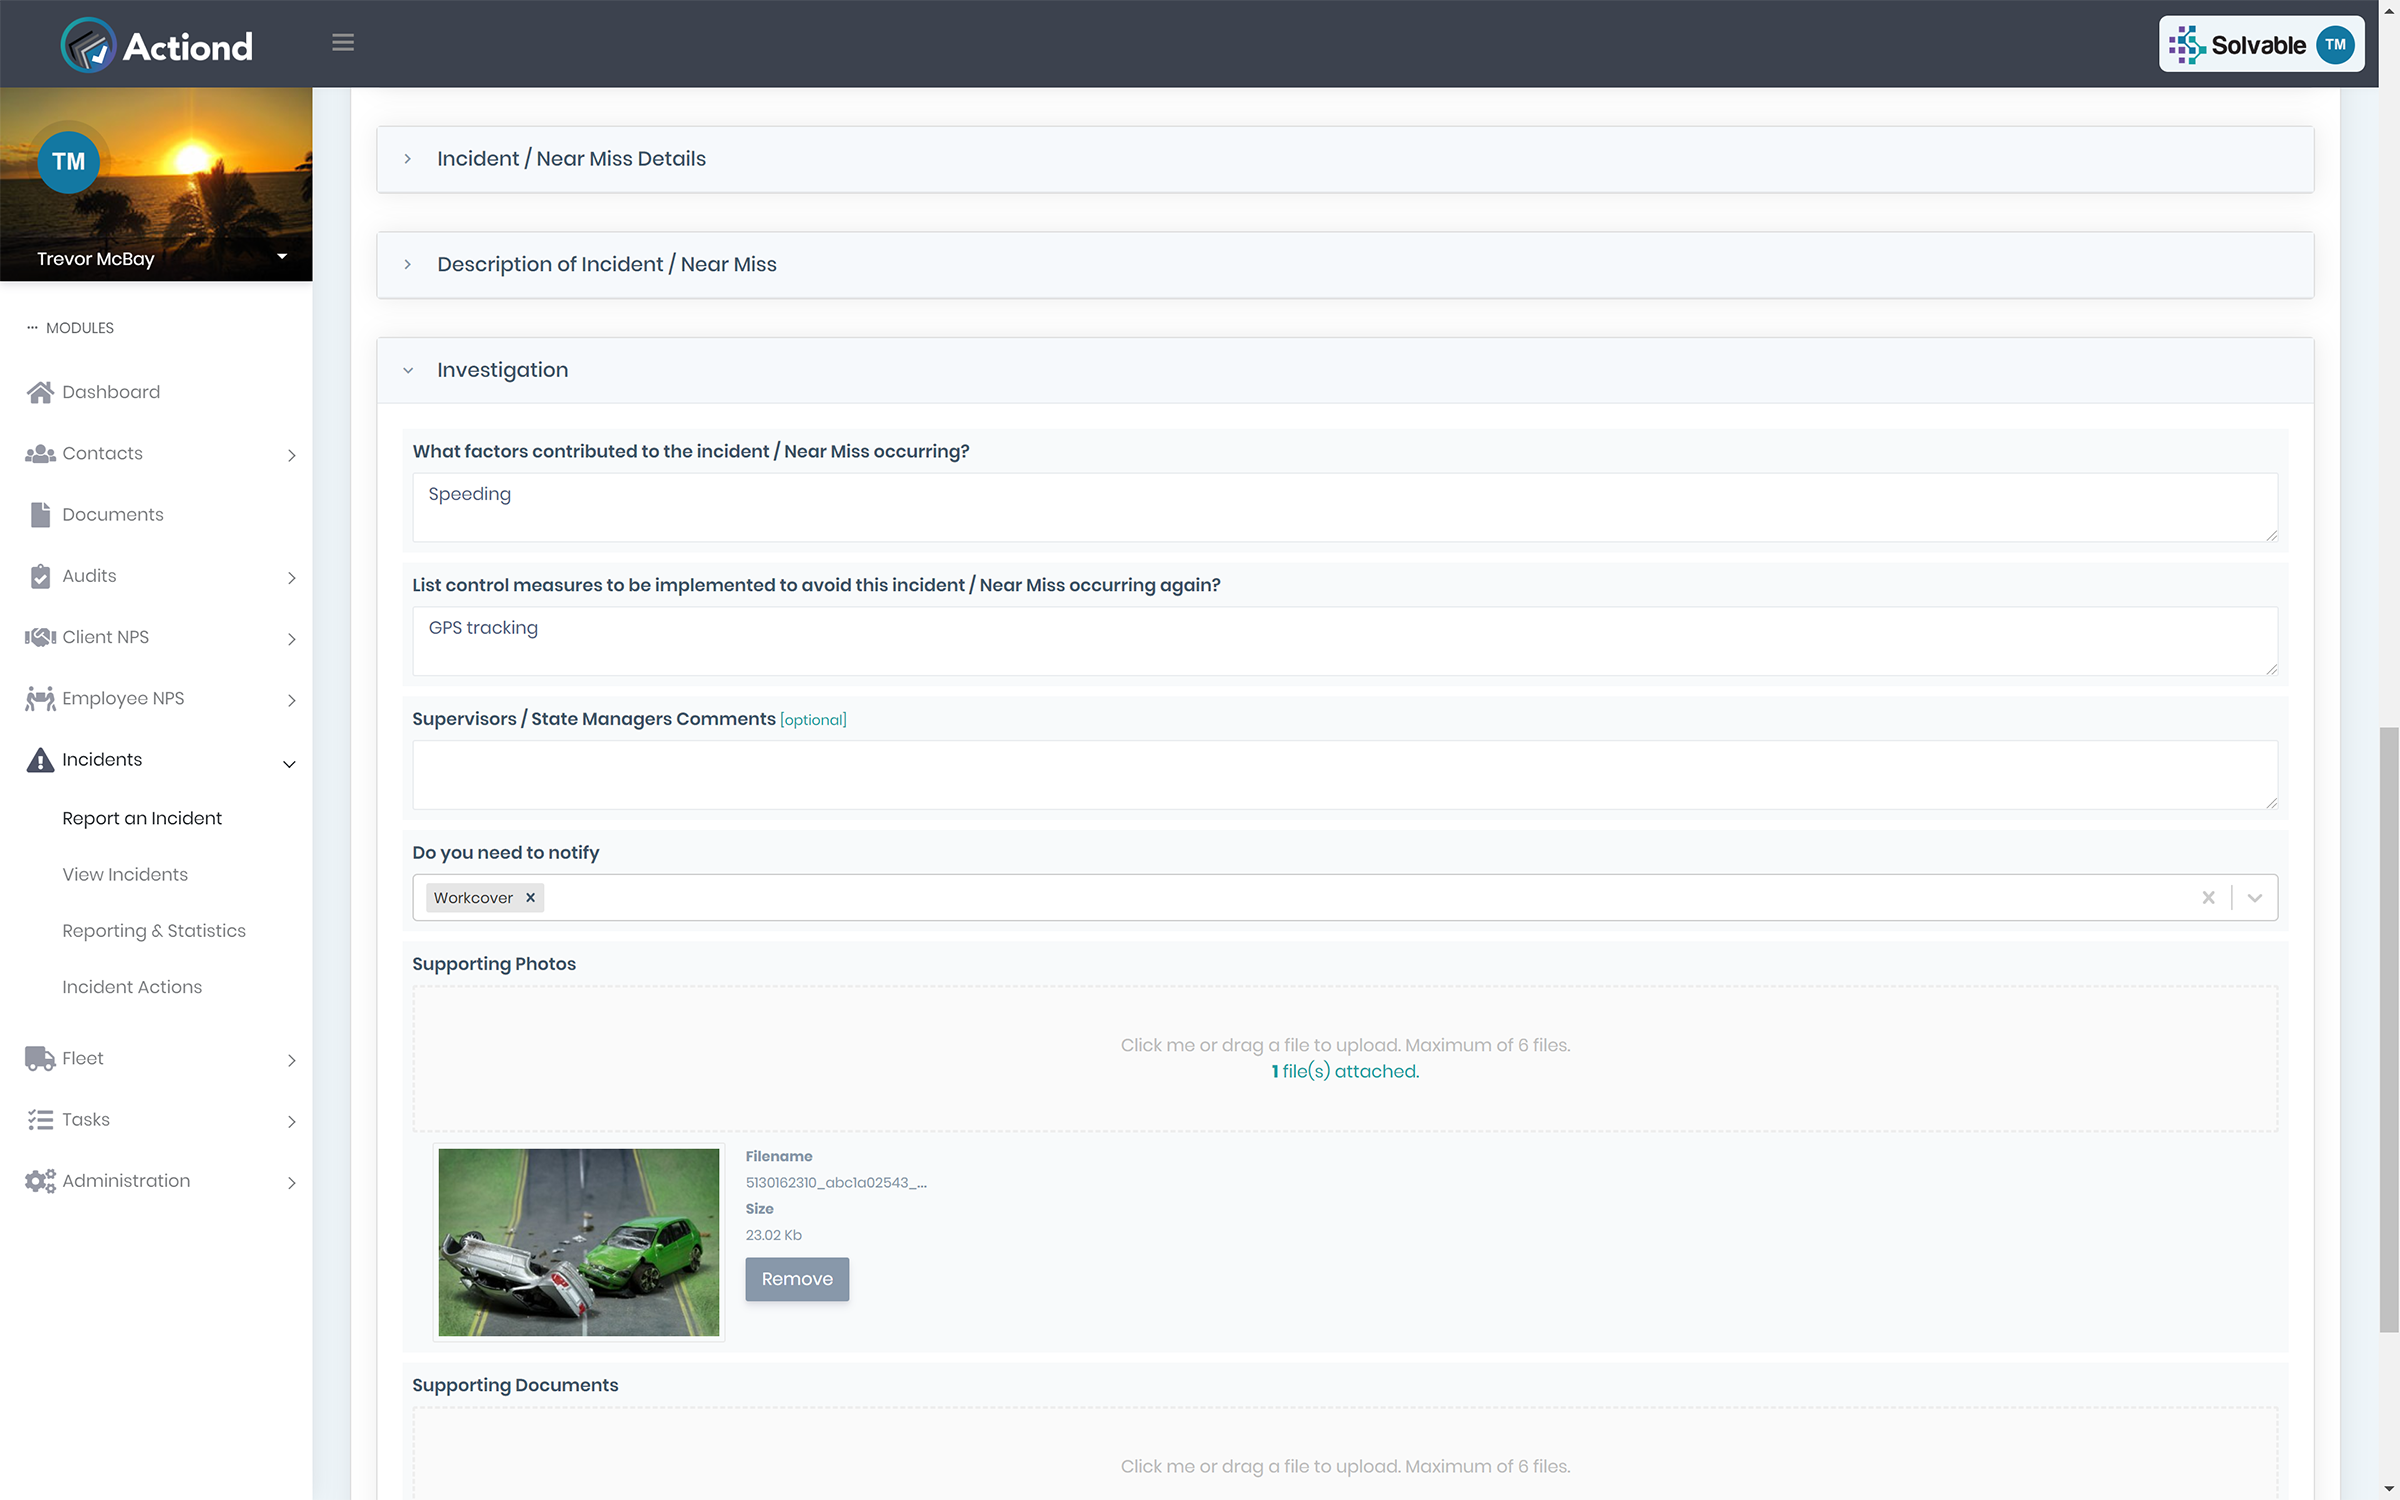This screenshot has width=2400, height=1500.
Task: Collapse the Investigation section
Action: pos(408,370)
